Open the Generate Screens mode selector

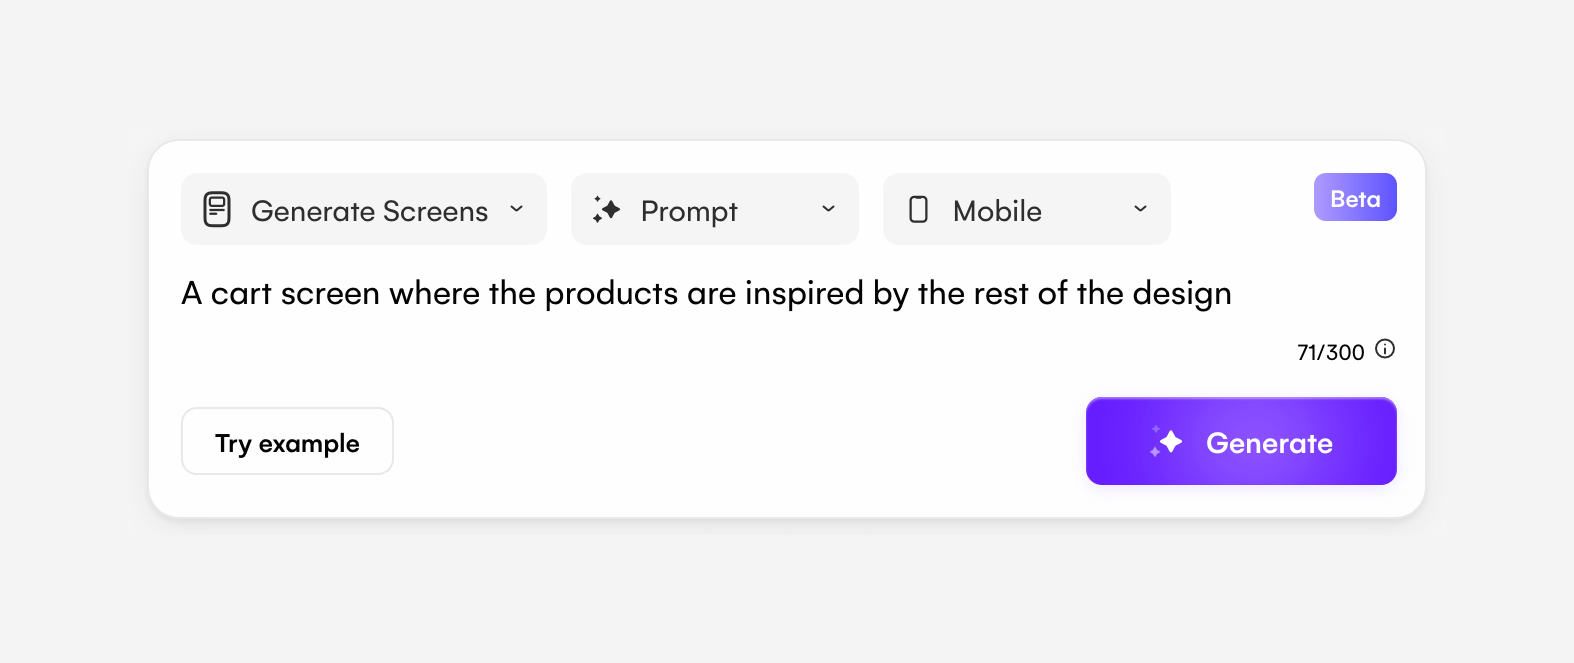pyautogui.click(x=368, y=210)
